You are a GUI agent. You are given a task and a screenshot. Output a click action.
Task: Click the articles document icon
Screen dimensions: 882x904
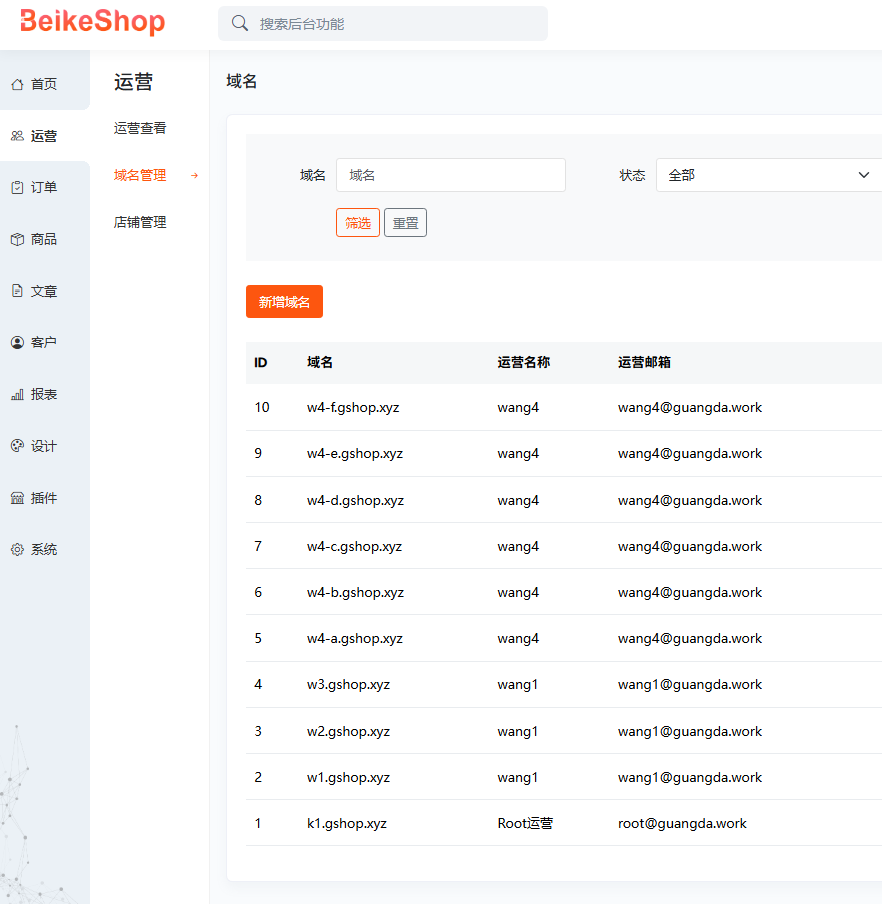click(17, 291)
